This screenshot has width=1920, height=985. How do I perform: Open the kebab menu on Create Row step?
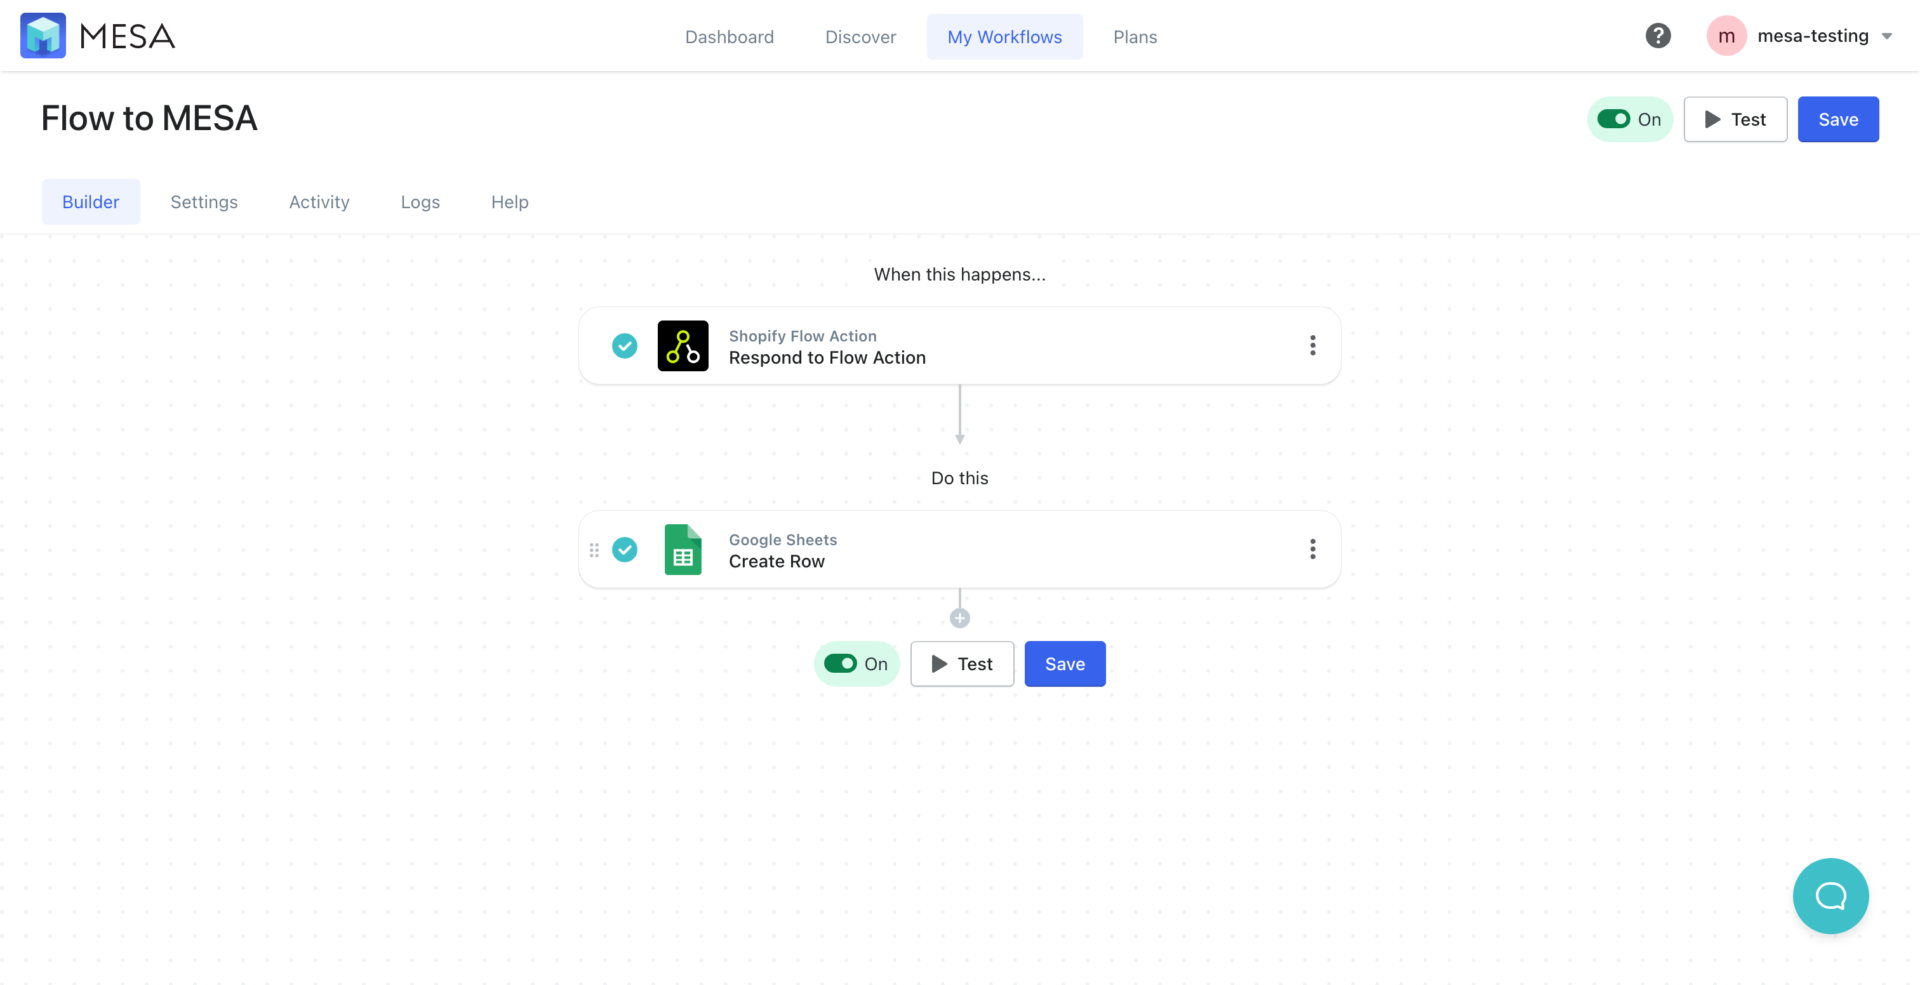(1313, 549)
